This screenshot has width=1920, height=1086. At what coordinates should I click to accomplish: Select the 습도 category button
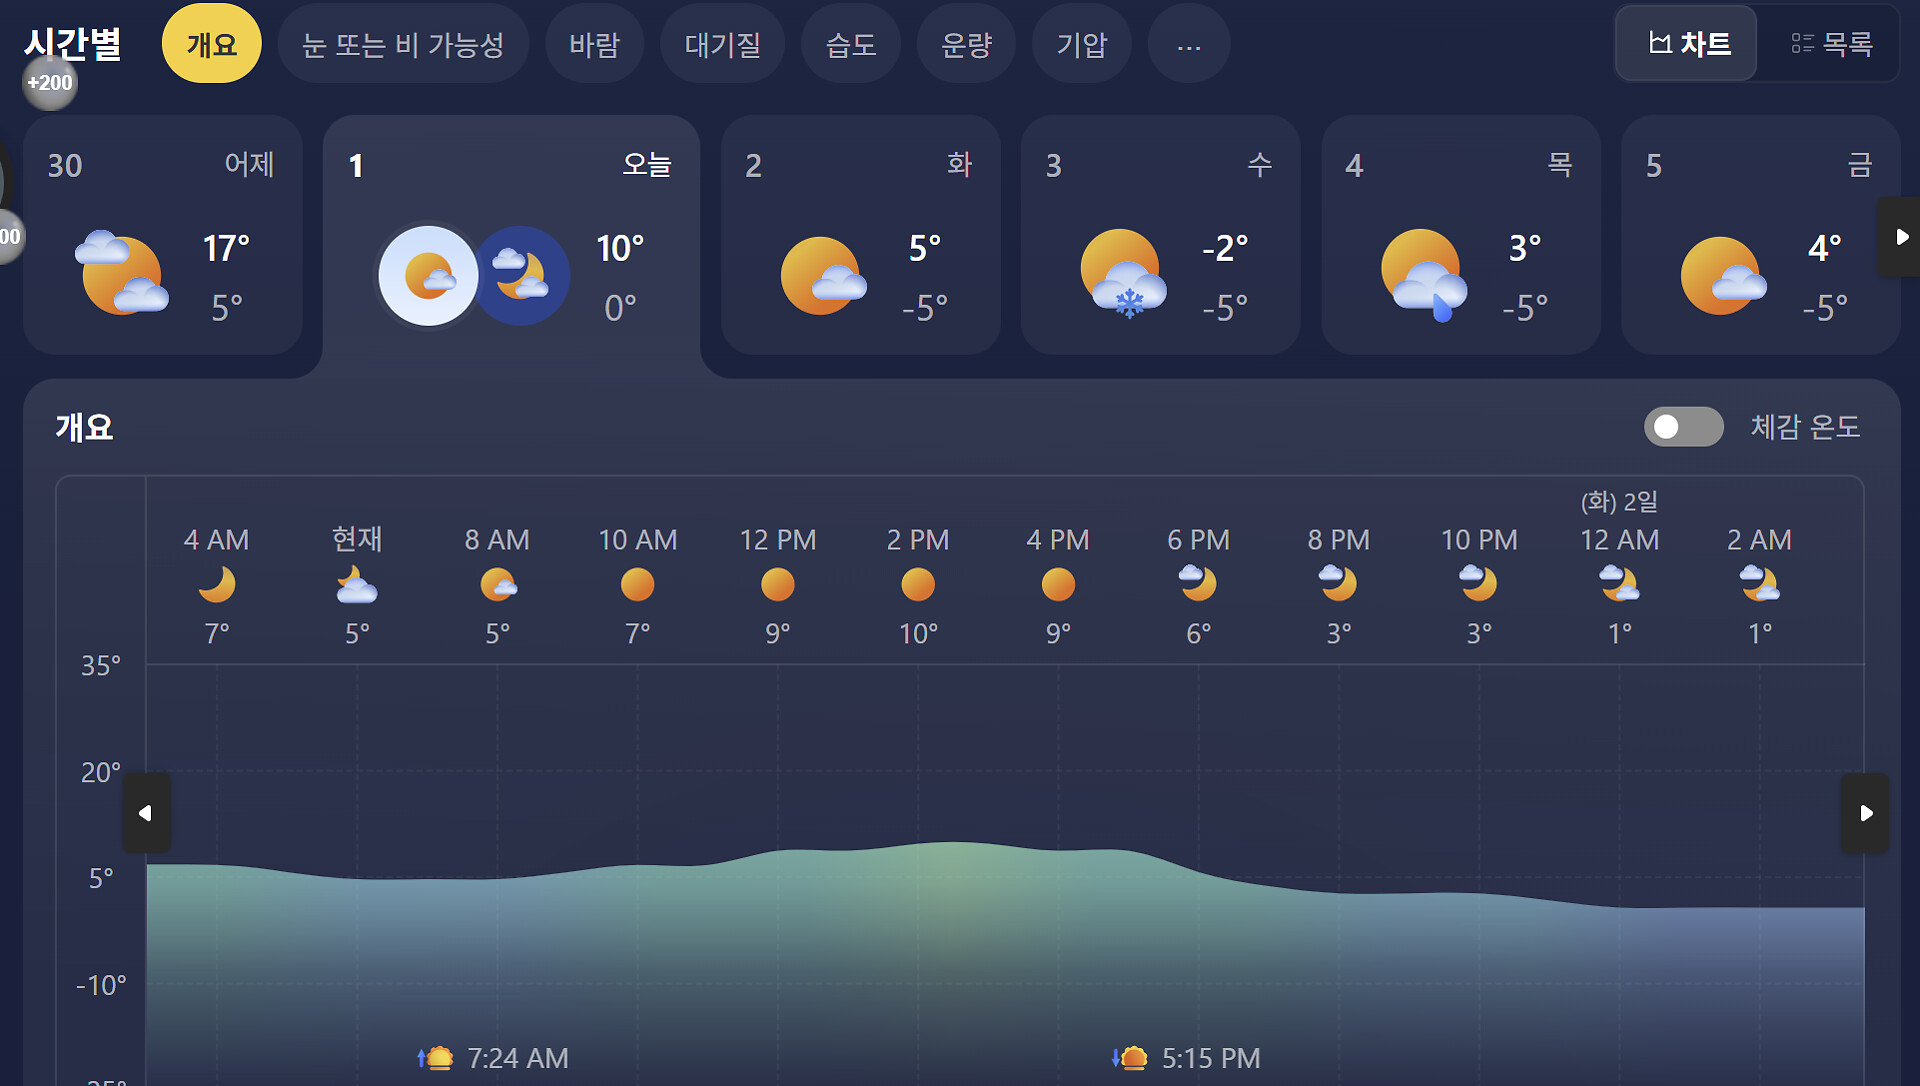850,44
